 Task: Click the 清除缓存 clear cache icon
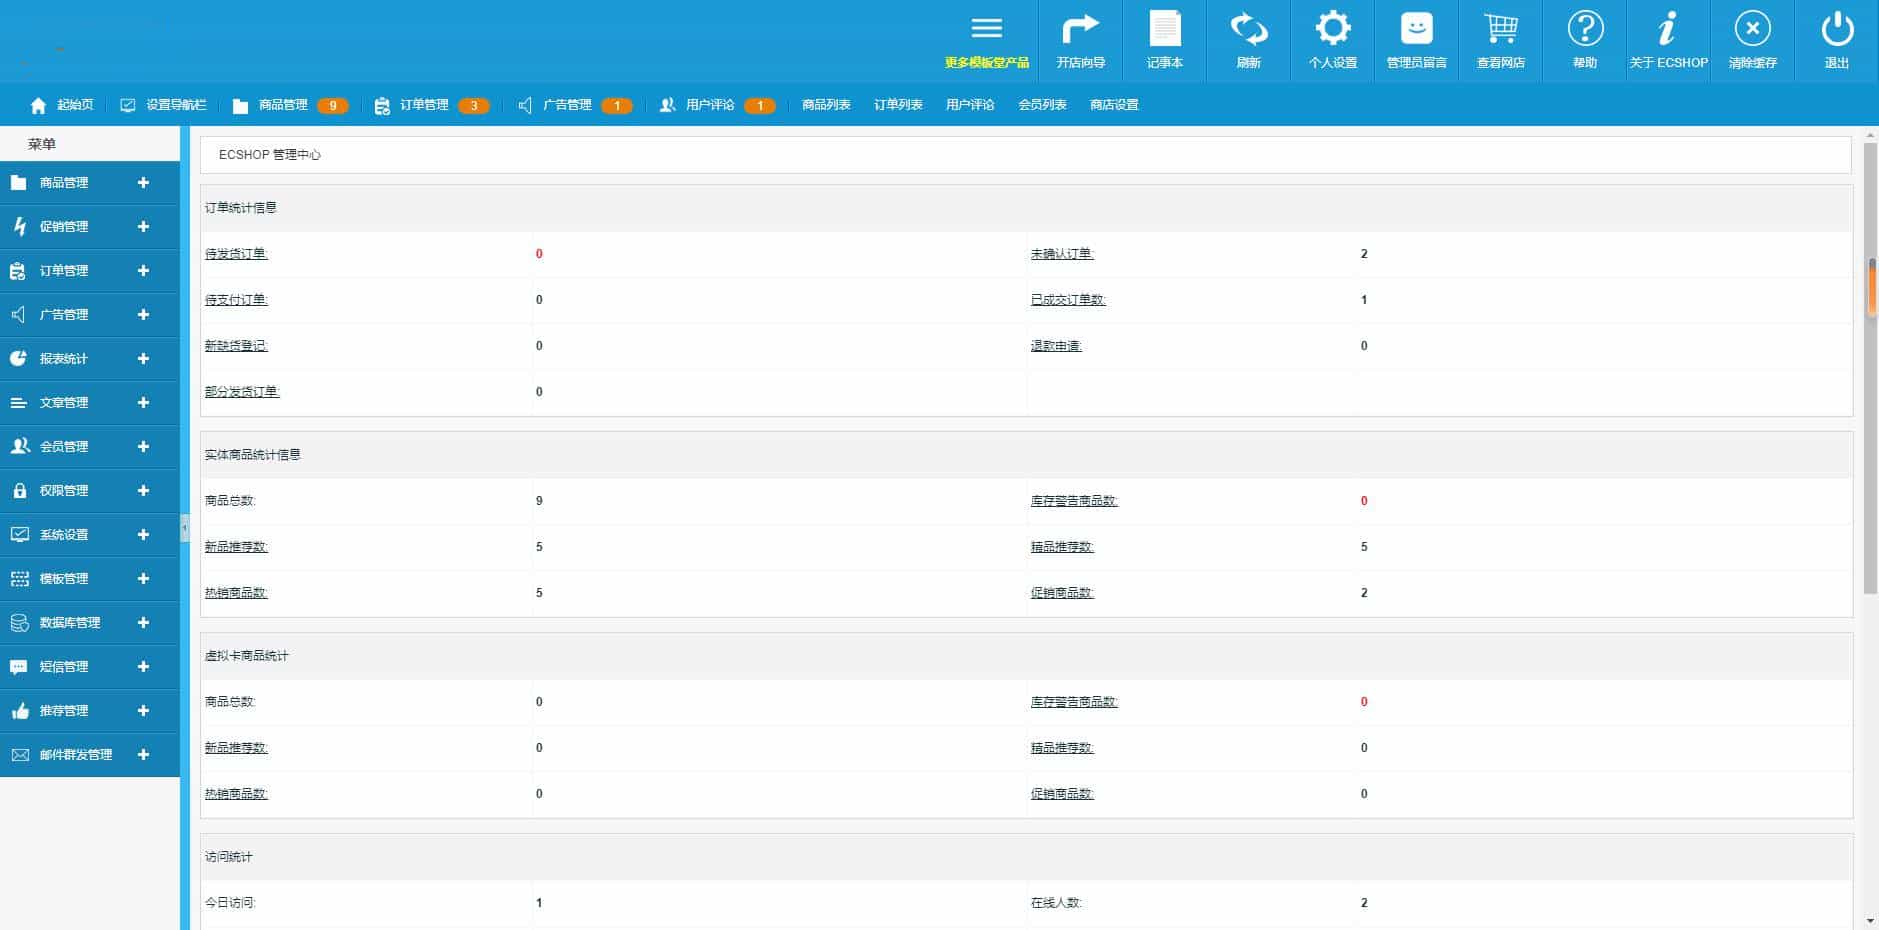pyautogui.click(x=1752, y=40)
